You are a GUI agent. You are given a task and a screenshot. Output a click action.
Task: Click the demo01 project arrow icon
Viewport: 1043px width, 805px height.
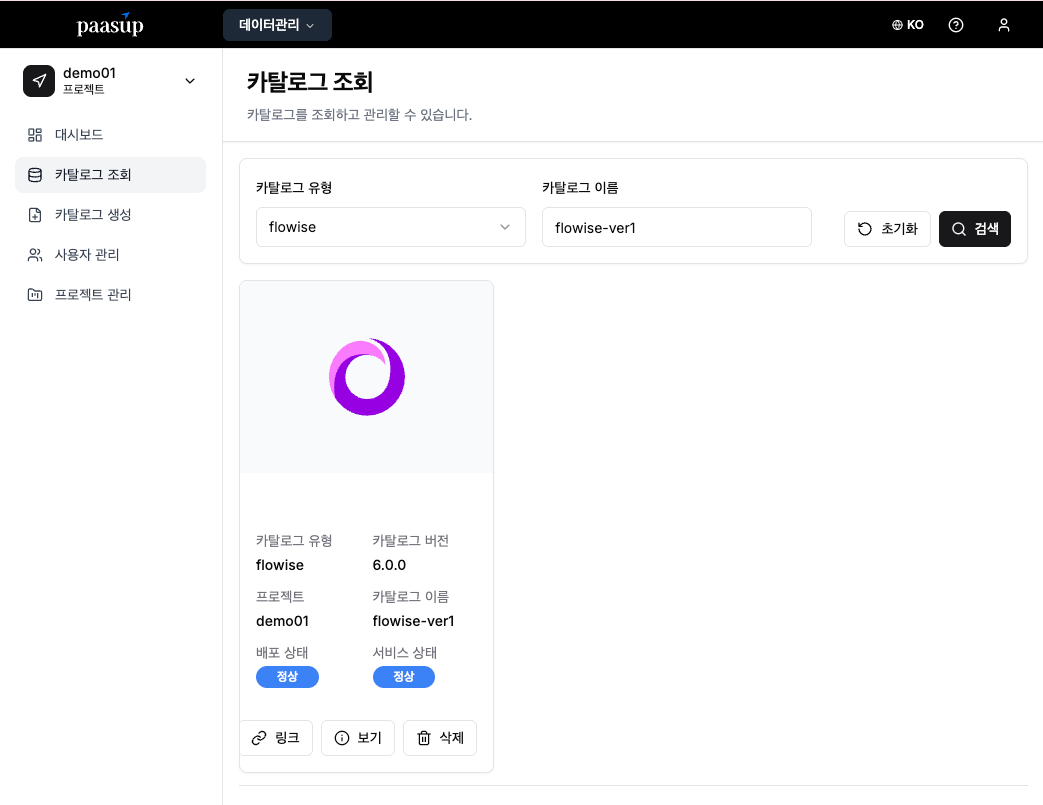[39, 81]
